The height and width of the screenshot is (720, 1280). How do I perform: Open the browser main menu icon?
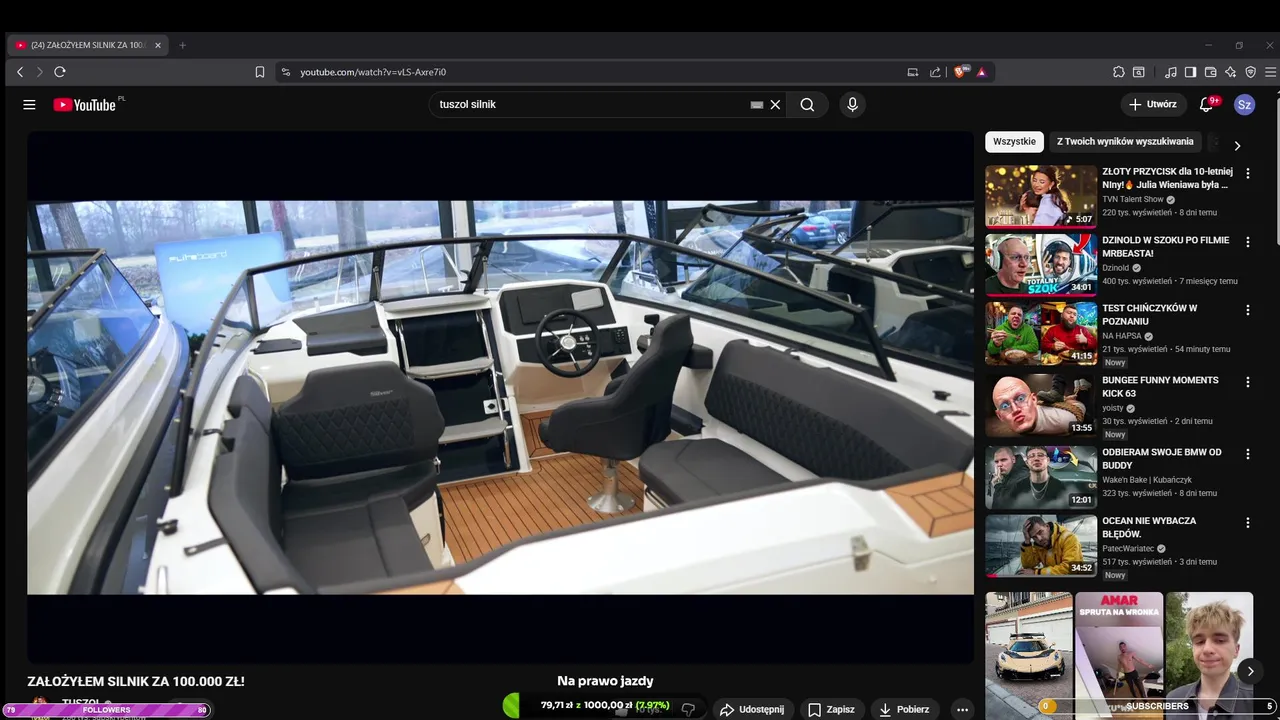1270,72
